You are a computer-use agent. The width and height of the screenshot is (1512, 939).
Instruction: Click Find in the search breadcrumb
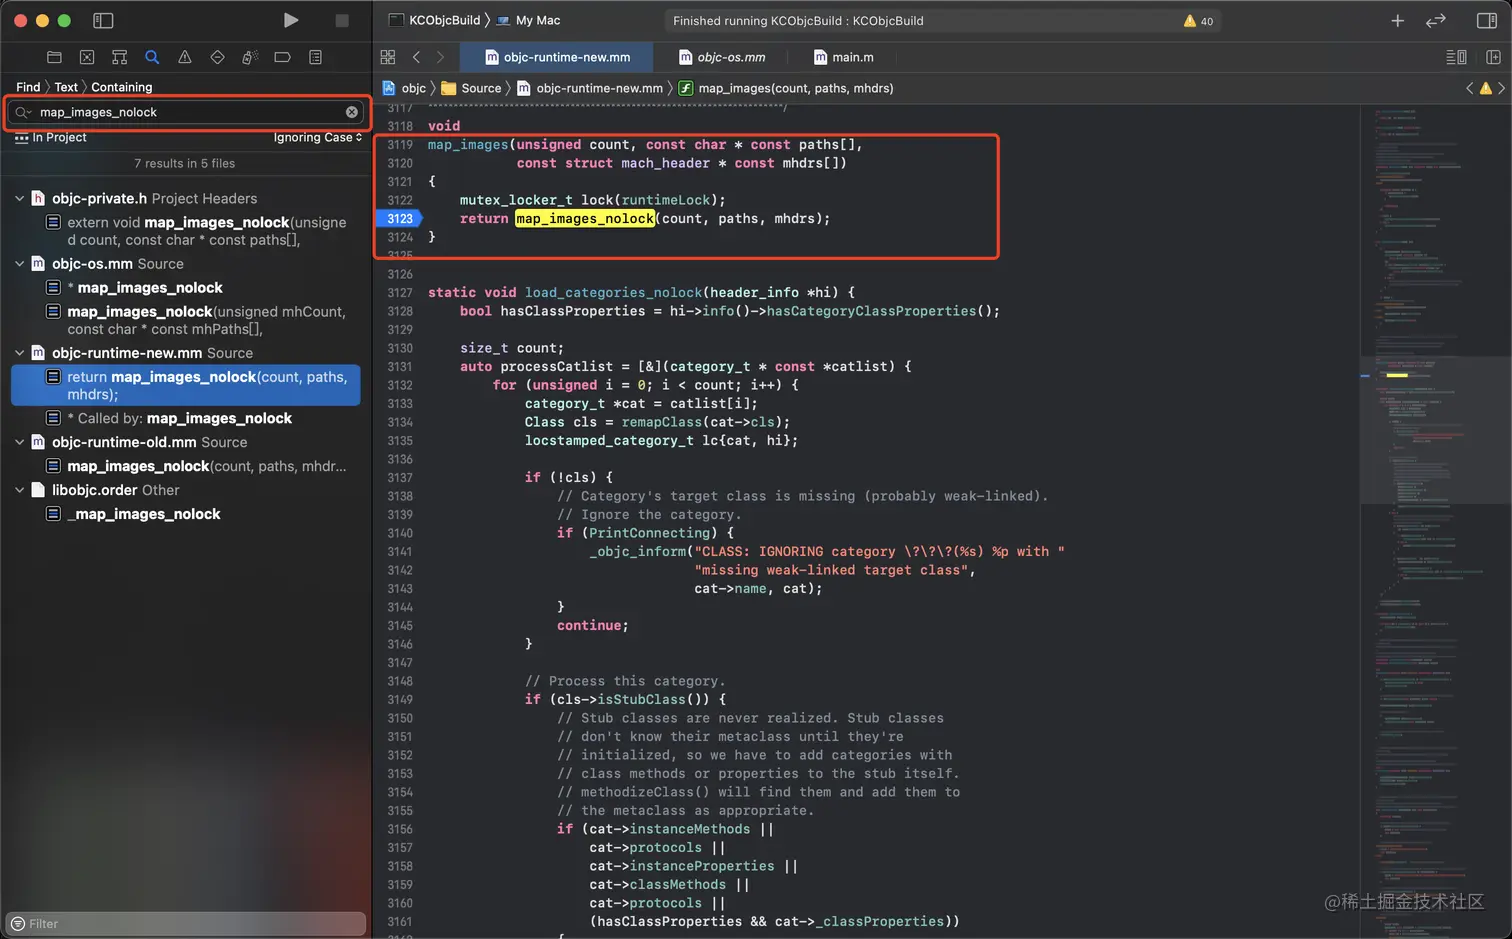(x=28, y=87)
